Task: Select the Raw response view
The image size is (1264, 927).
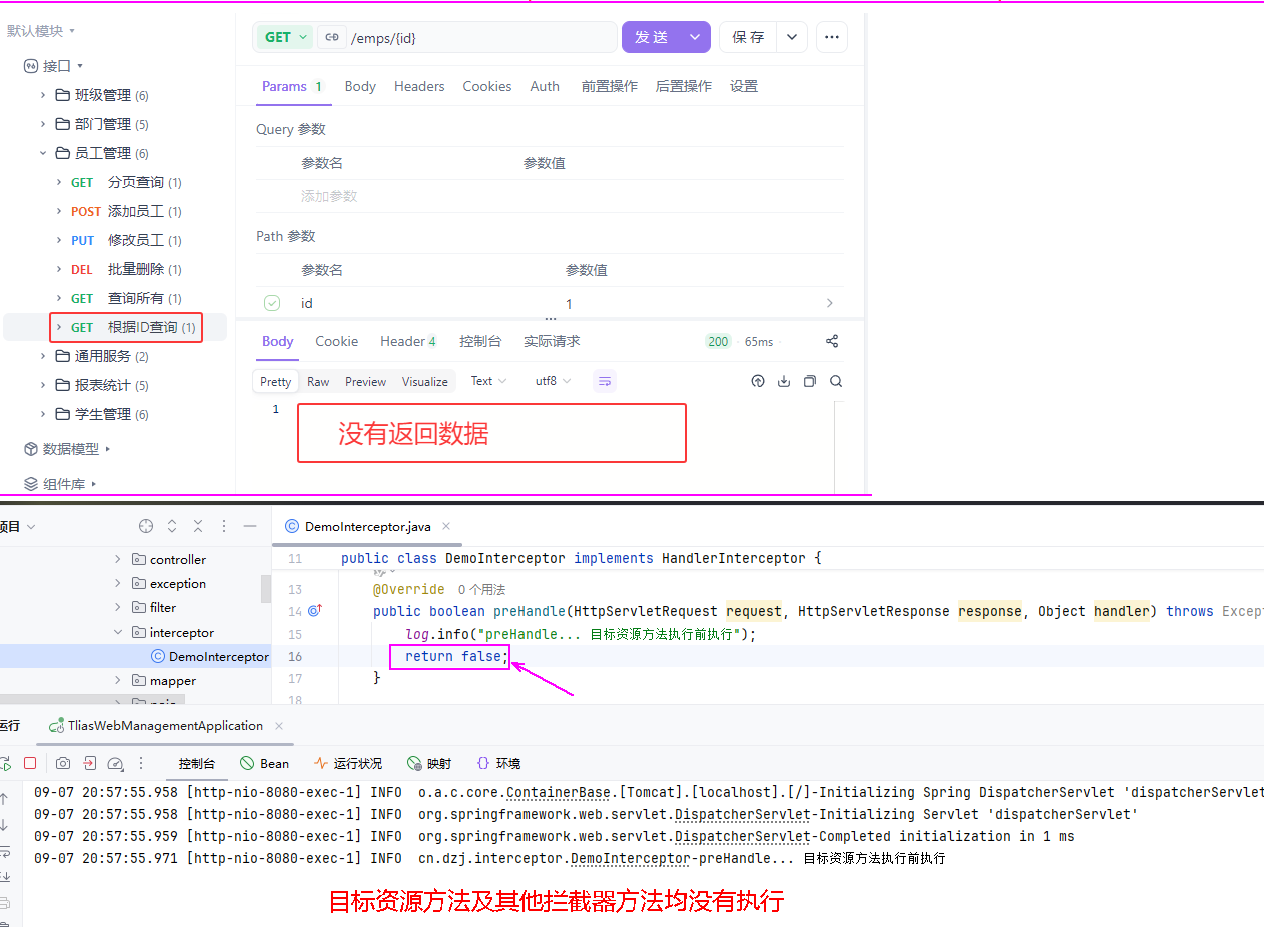Action: [318, 381]
